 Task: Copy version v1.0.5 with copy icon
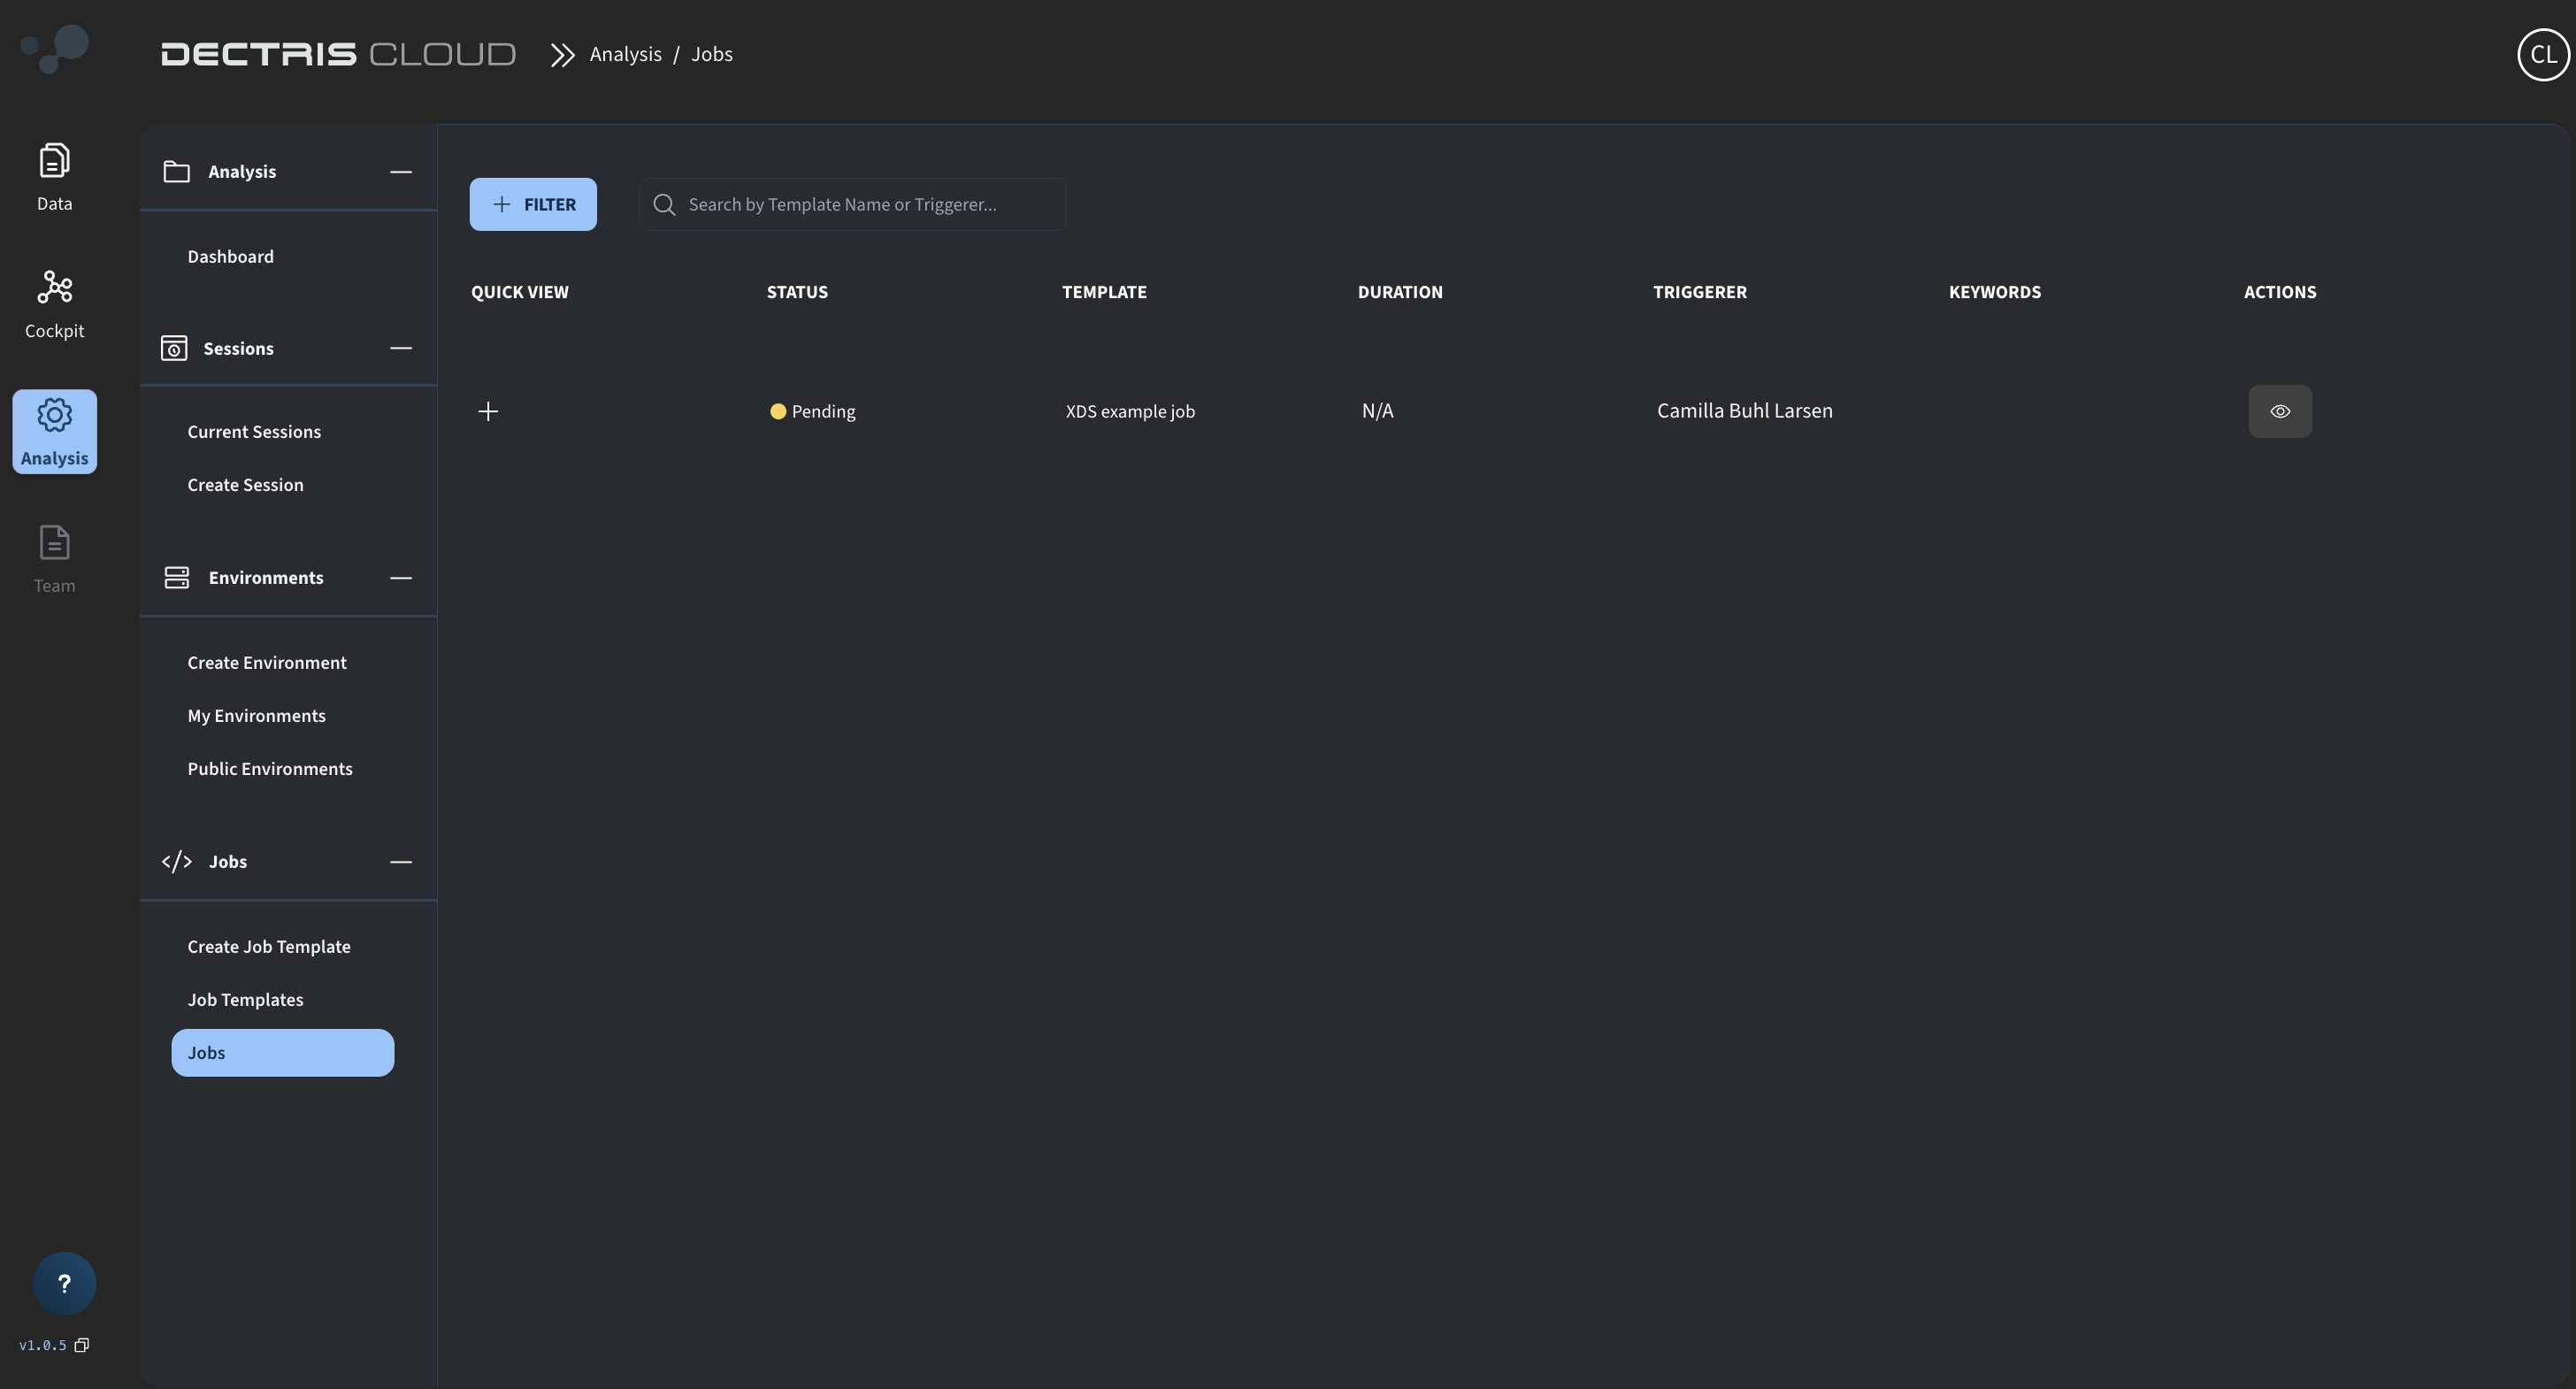tap(82, 1345)
